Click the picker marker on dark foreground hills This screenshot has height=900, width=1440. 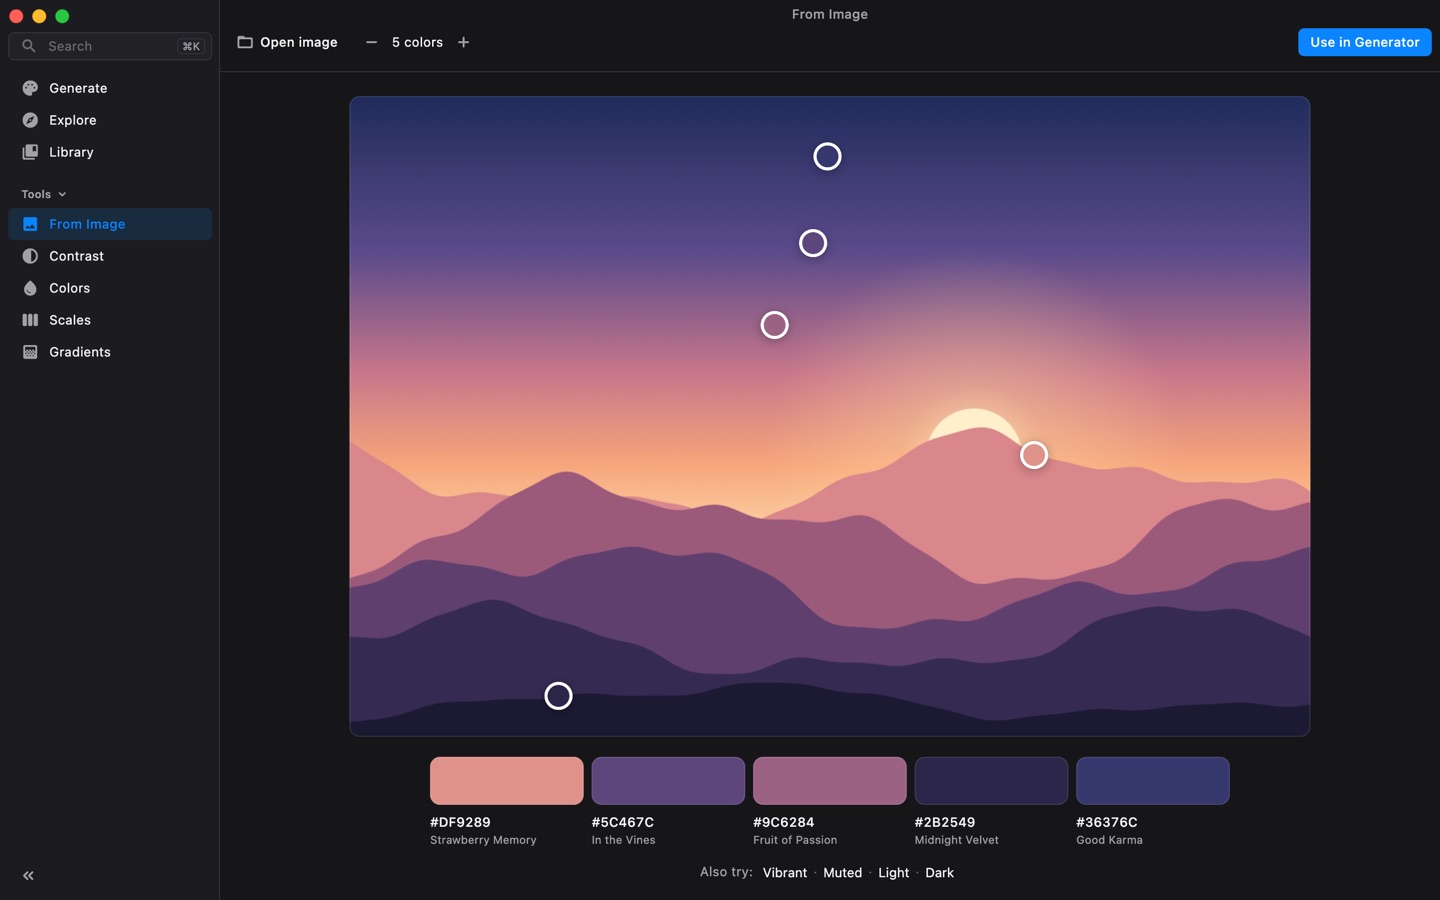[558, 696]
